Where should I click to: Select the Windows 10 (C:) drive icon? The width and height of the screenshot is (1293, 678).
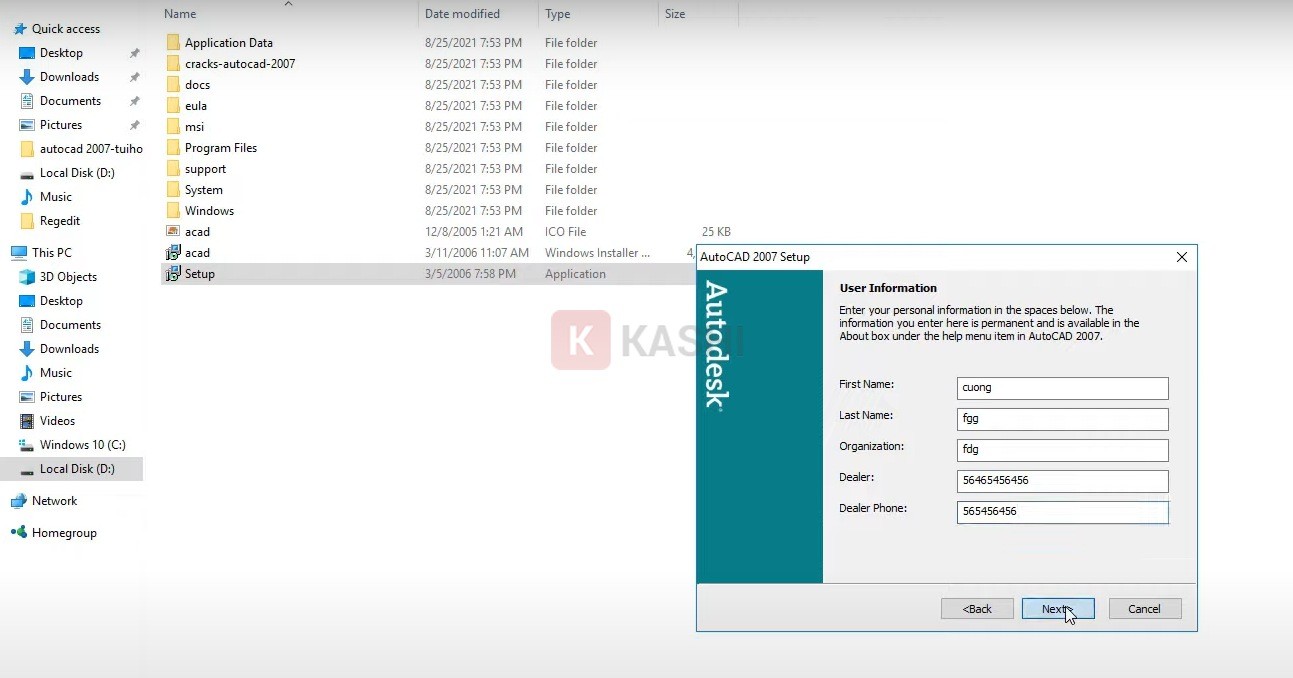click(27, 445)
